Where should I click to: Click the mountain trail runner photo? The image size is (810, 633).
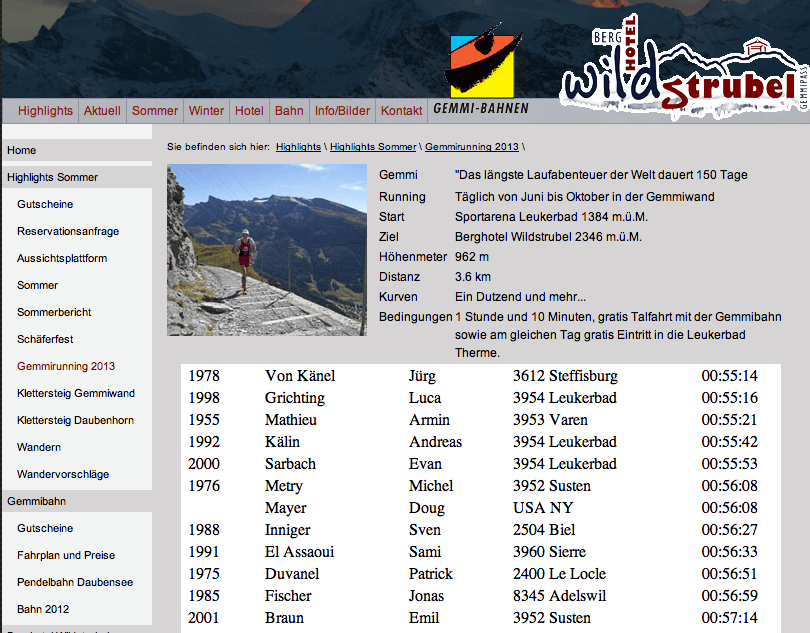point(267,250)
